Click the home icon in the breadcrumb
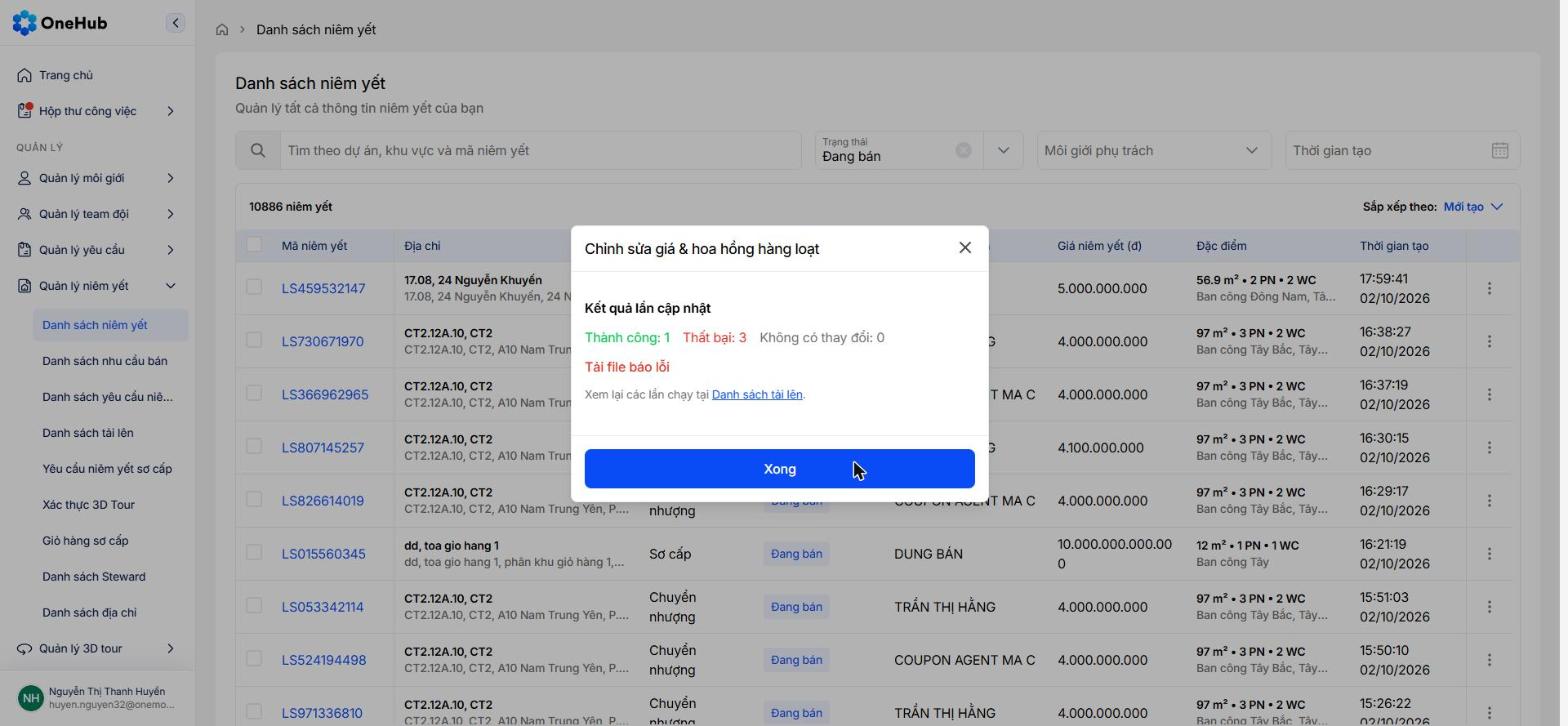 point(222,30)
